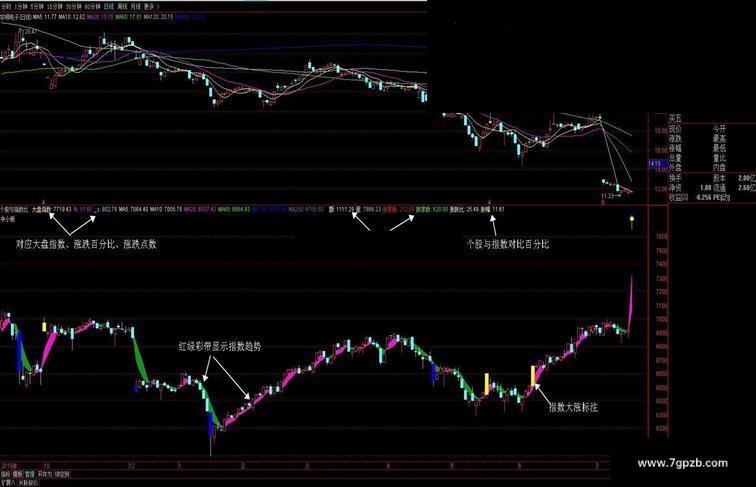Click the 今开 field in quote panel

(719, 129)
